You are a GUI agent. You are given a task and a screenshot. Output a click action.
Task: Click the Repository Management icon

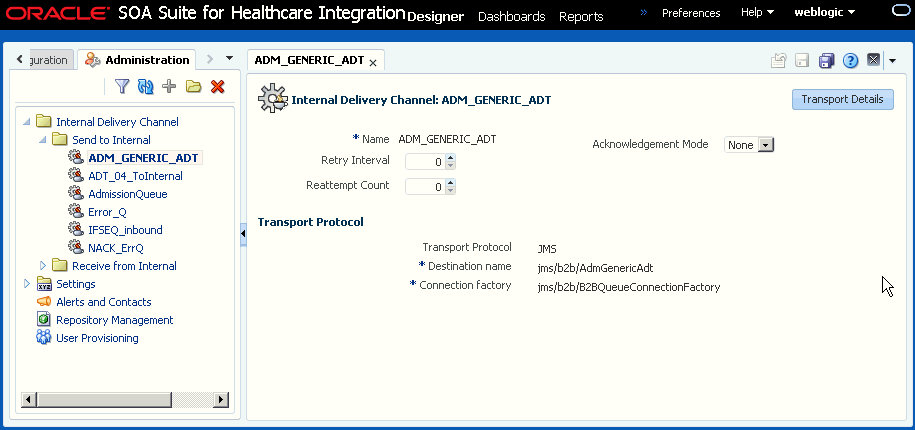43,320
